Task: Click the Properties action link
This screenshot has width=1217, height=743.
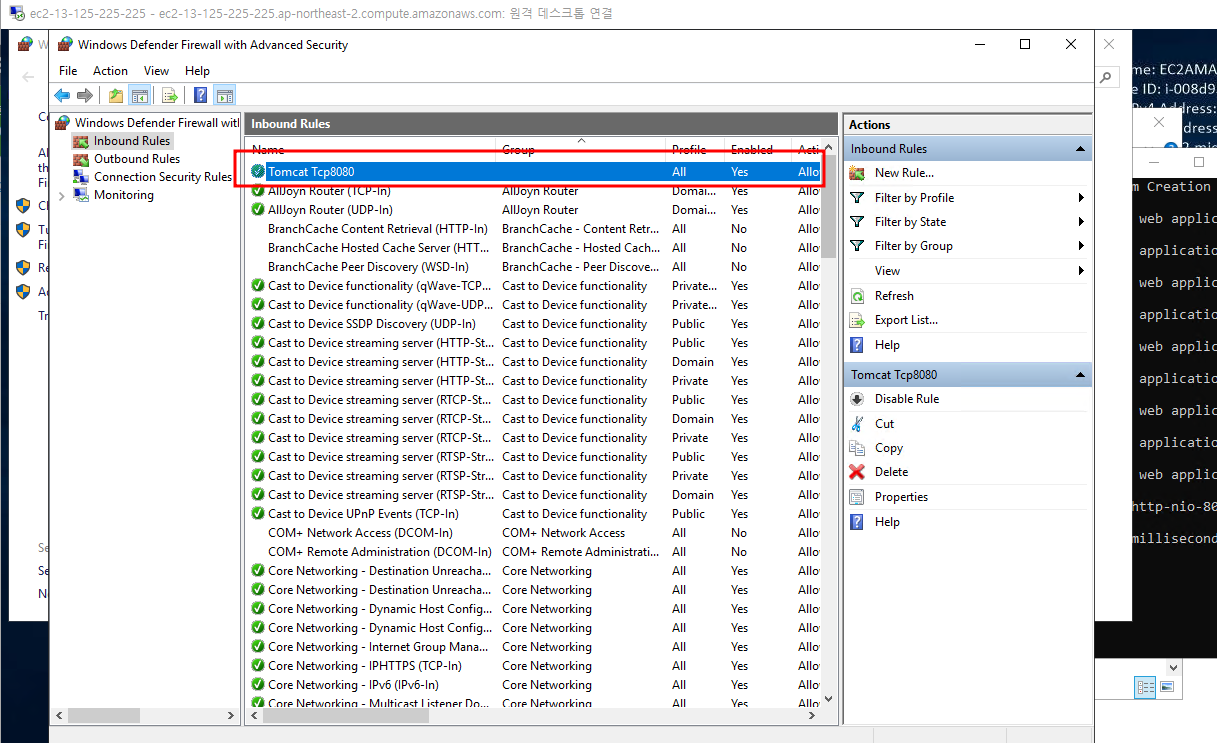Action: tap(901, 497)
